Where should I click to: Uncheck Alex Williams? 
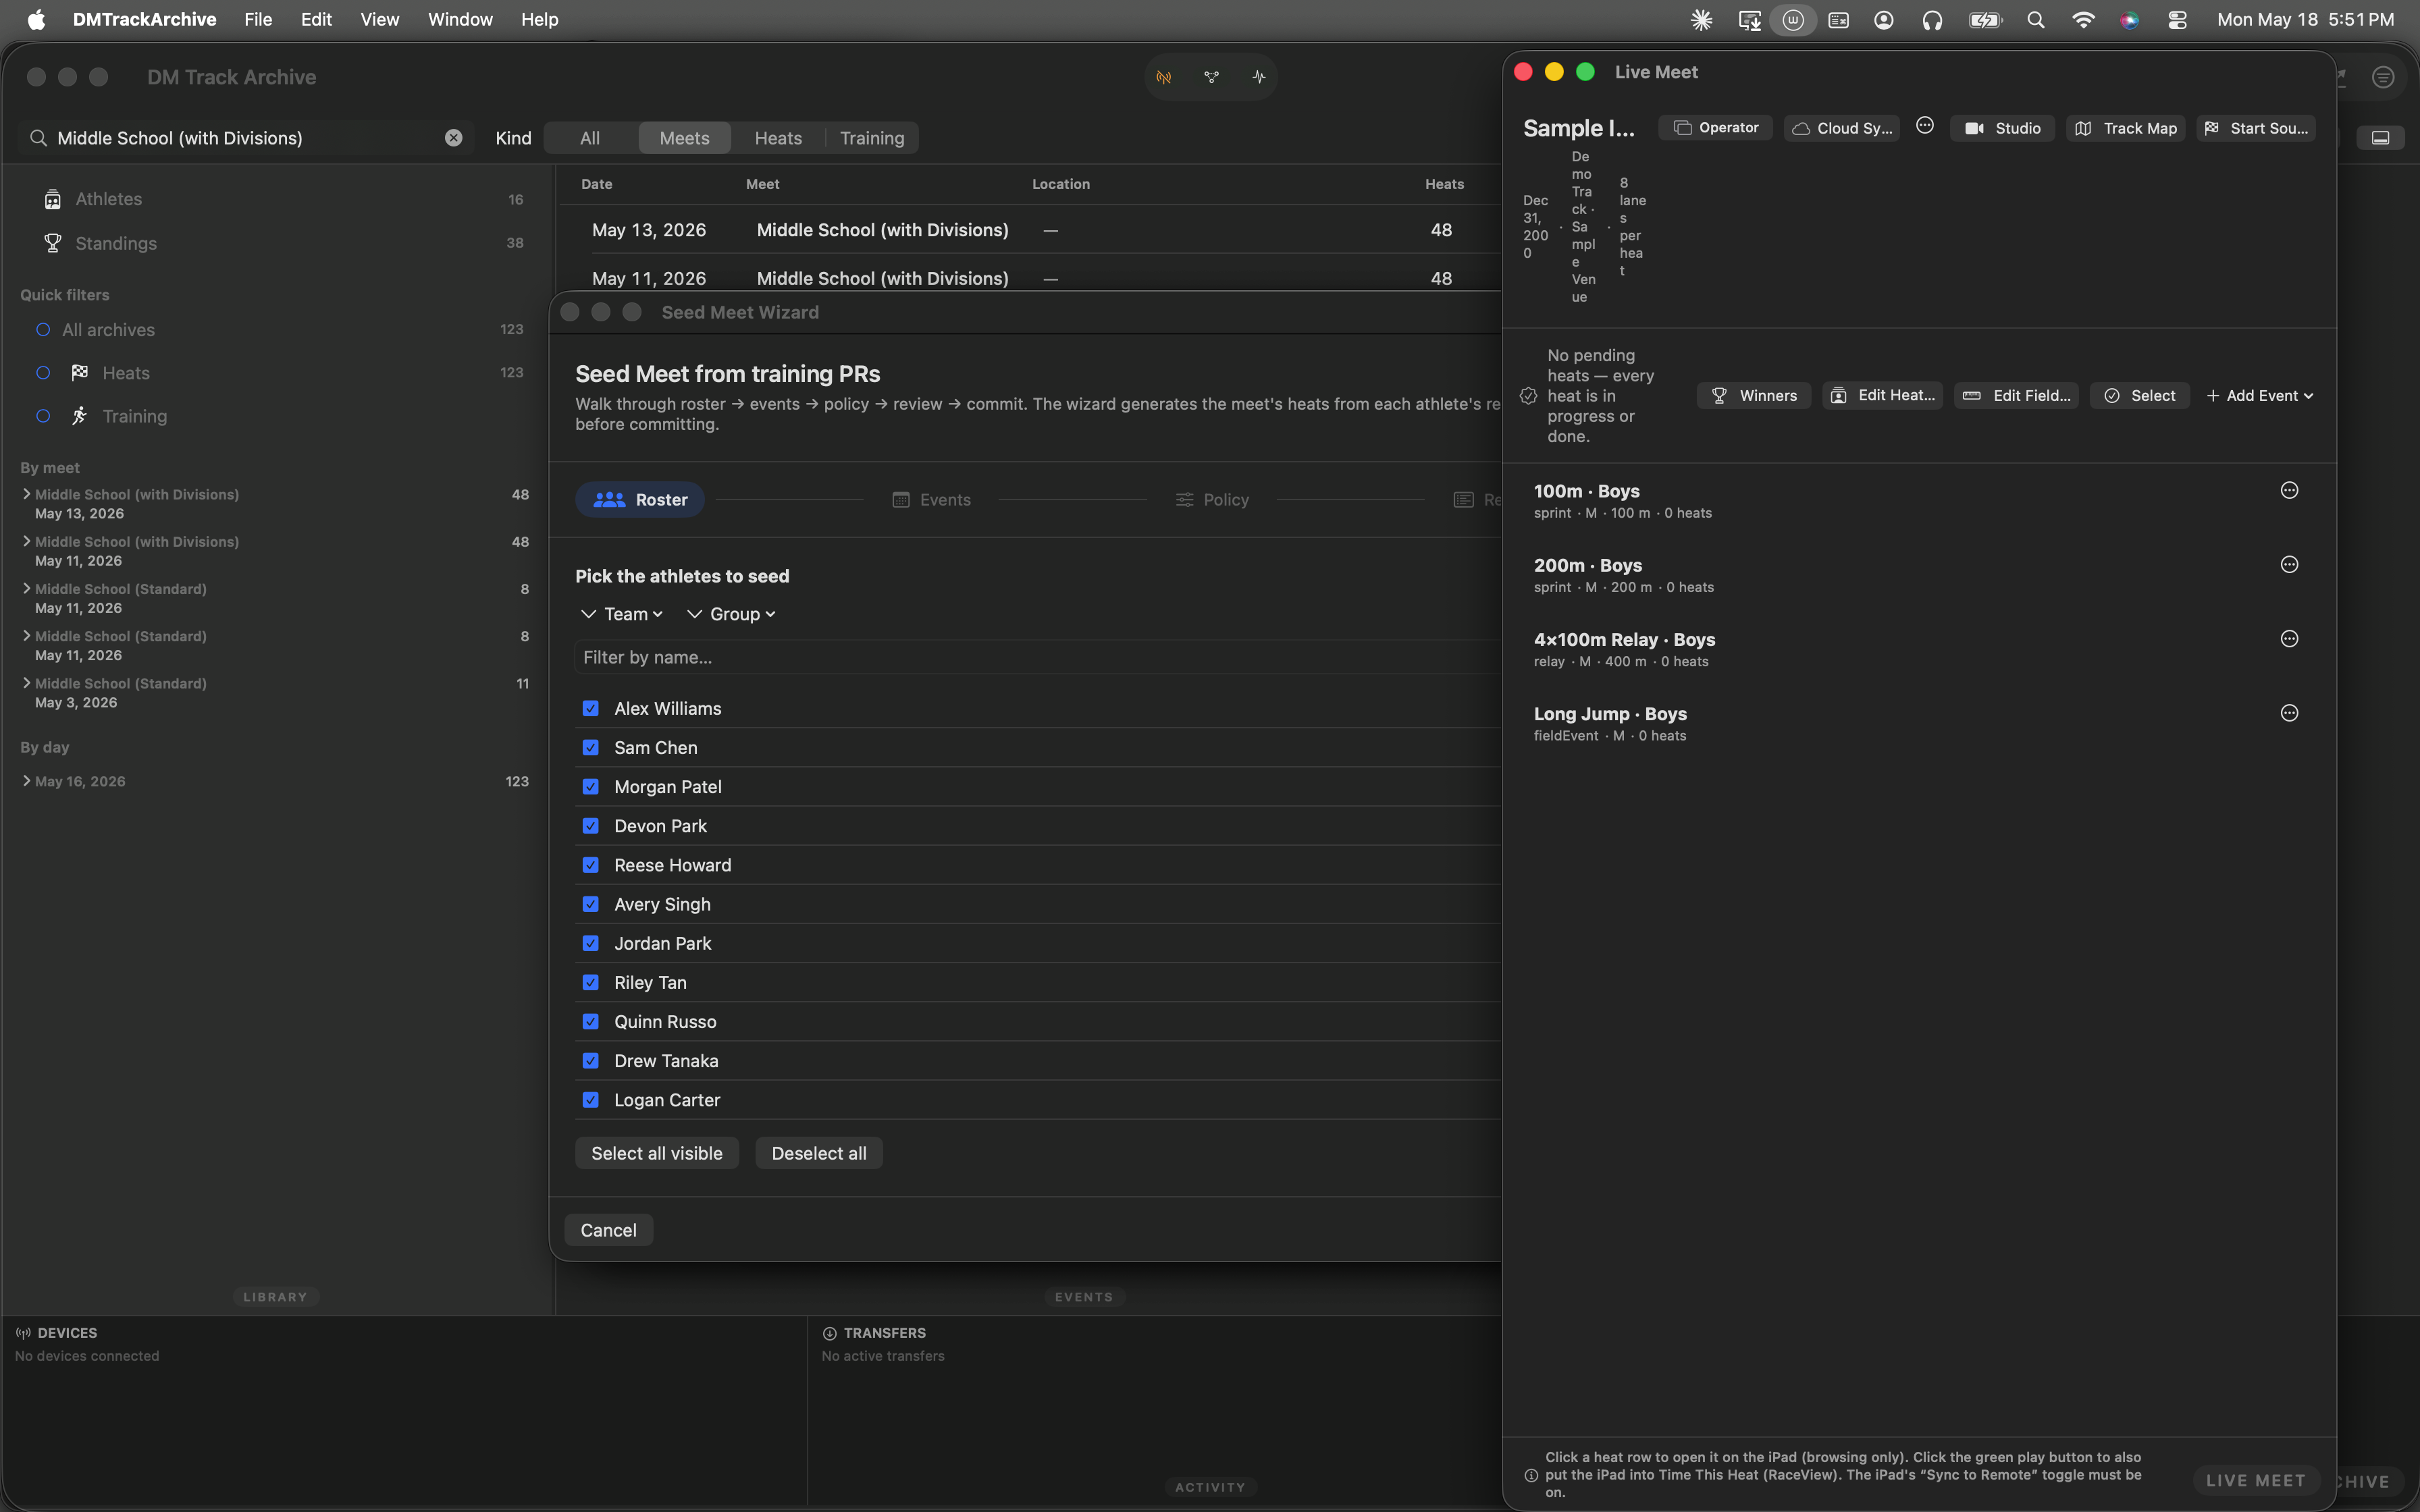coord(591,708)
